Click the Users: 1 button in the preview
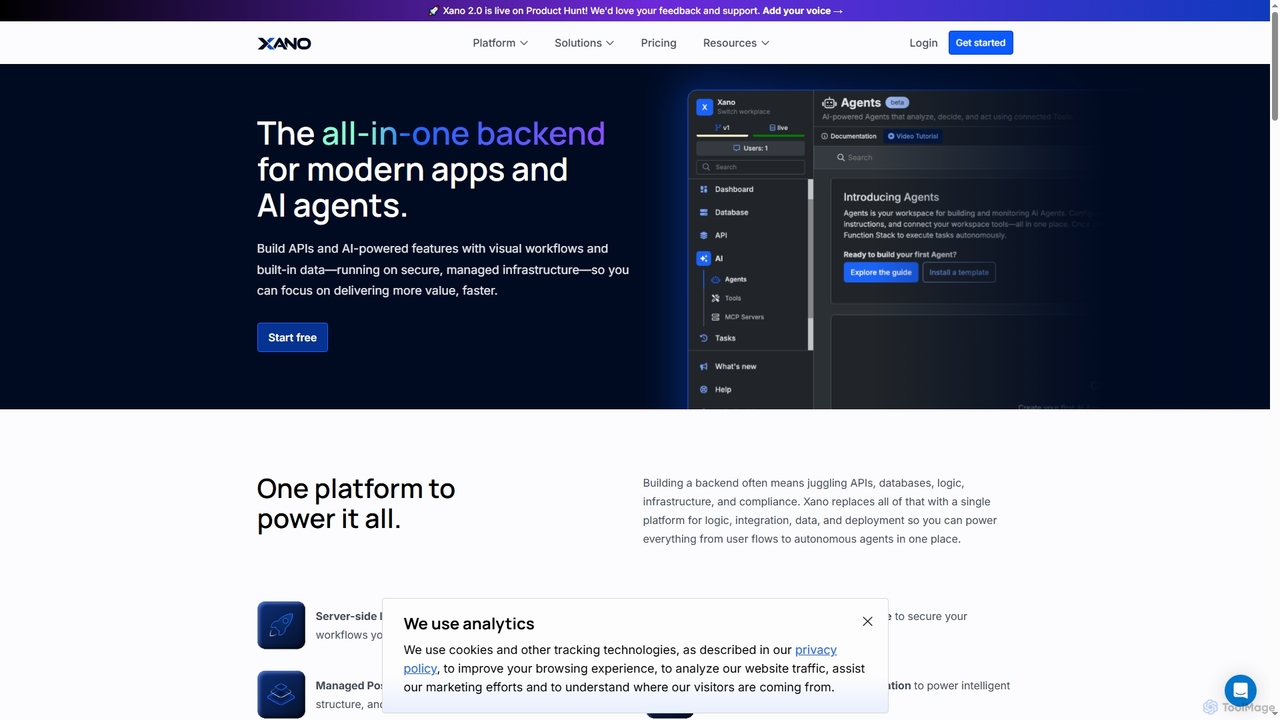The image size is (1280, 720). click(750, 148)
